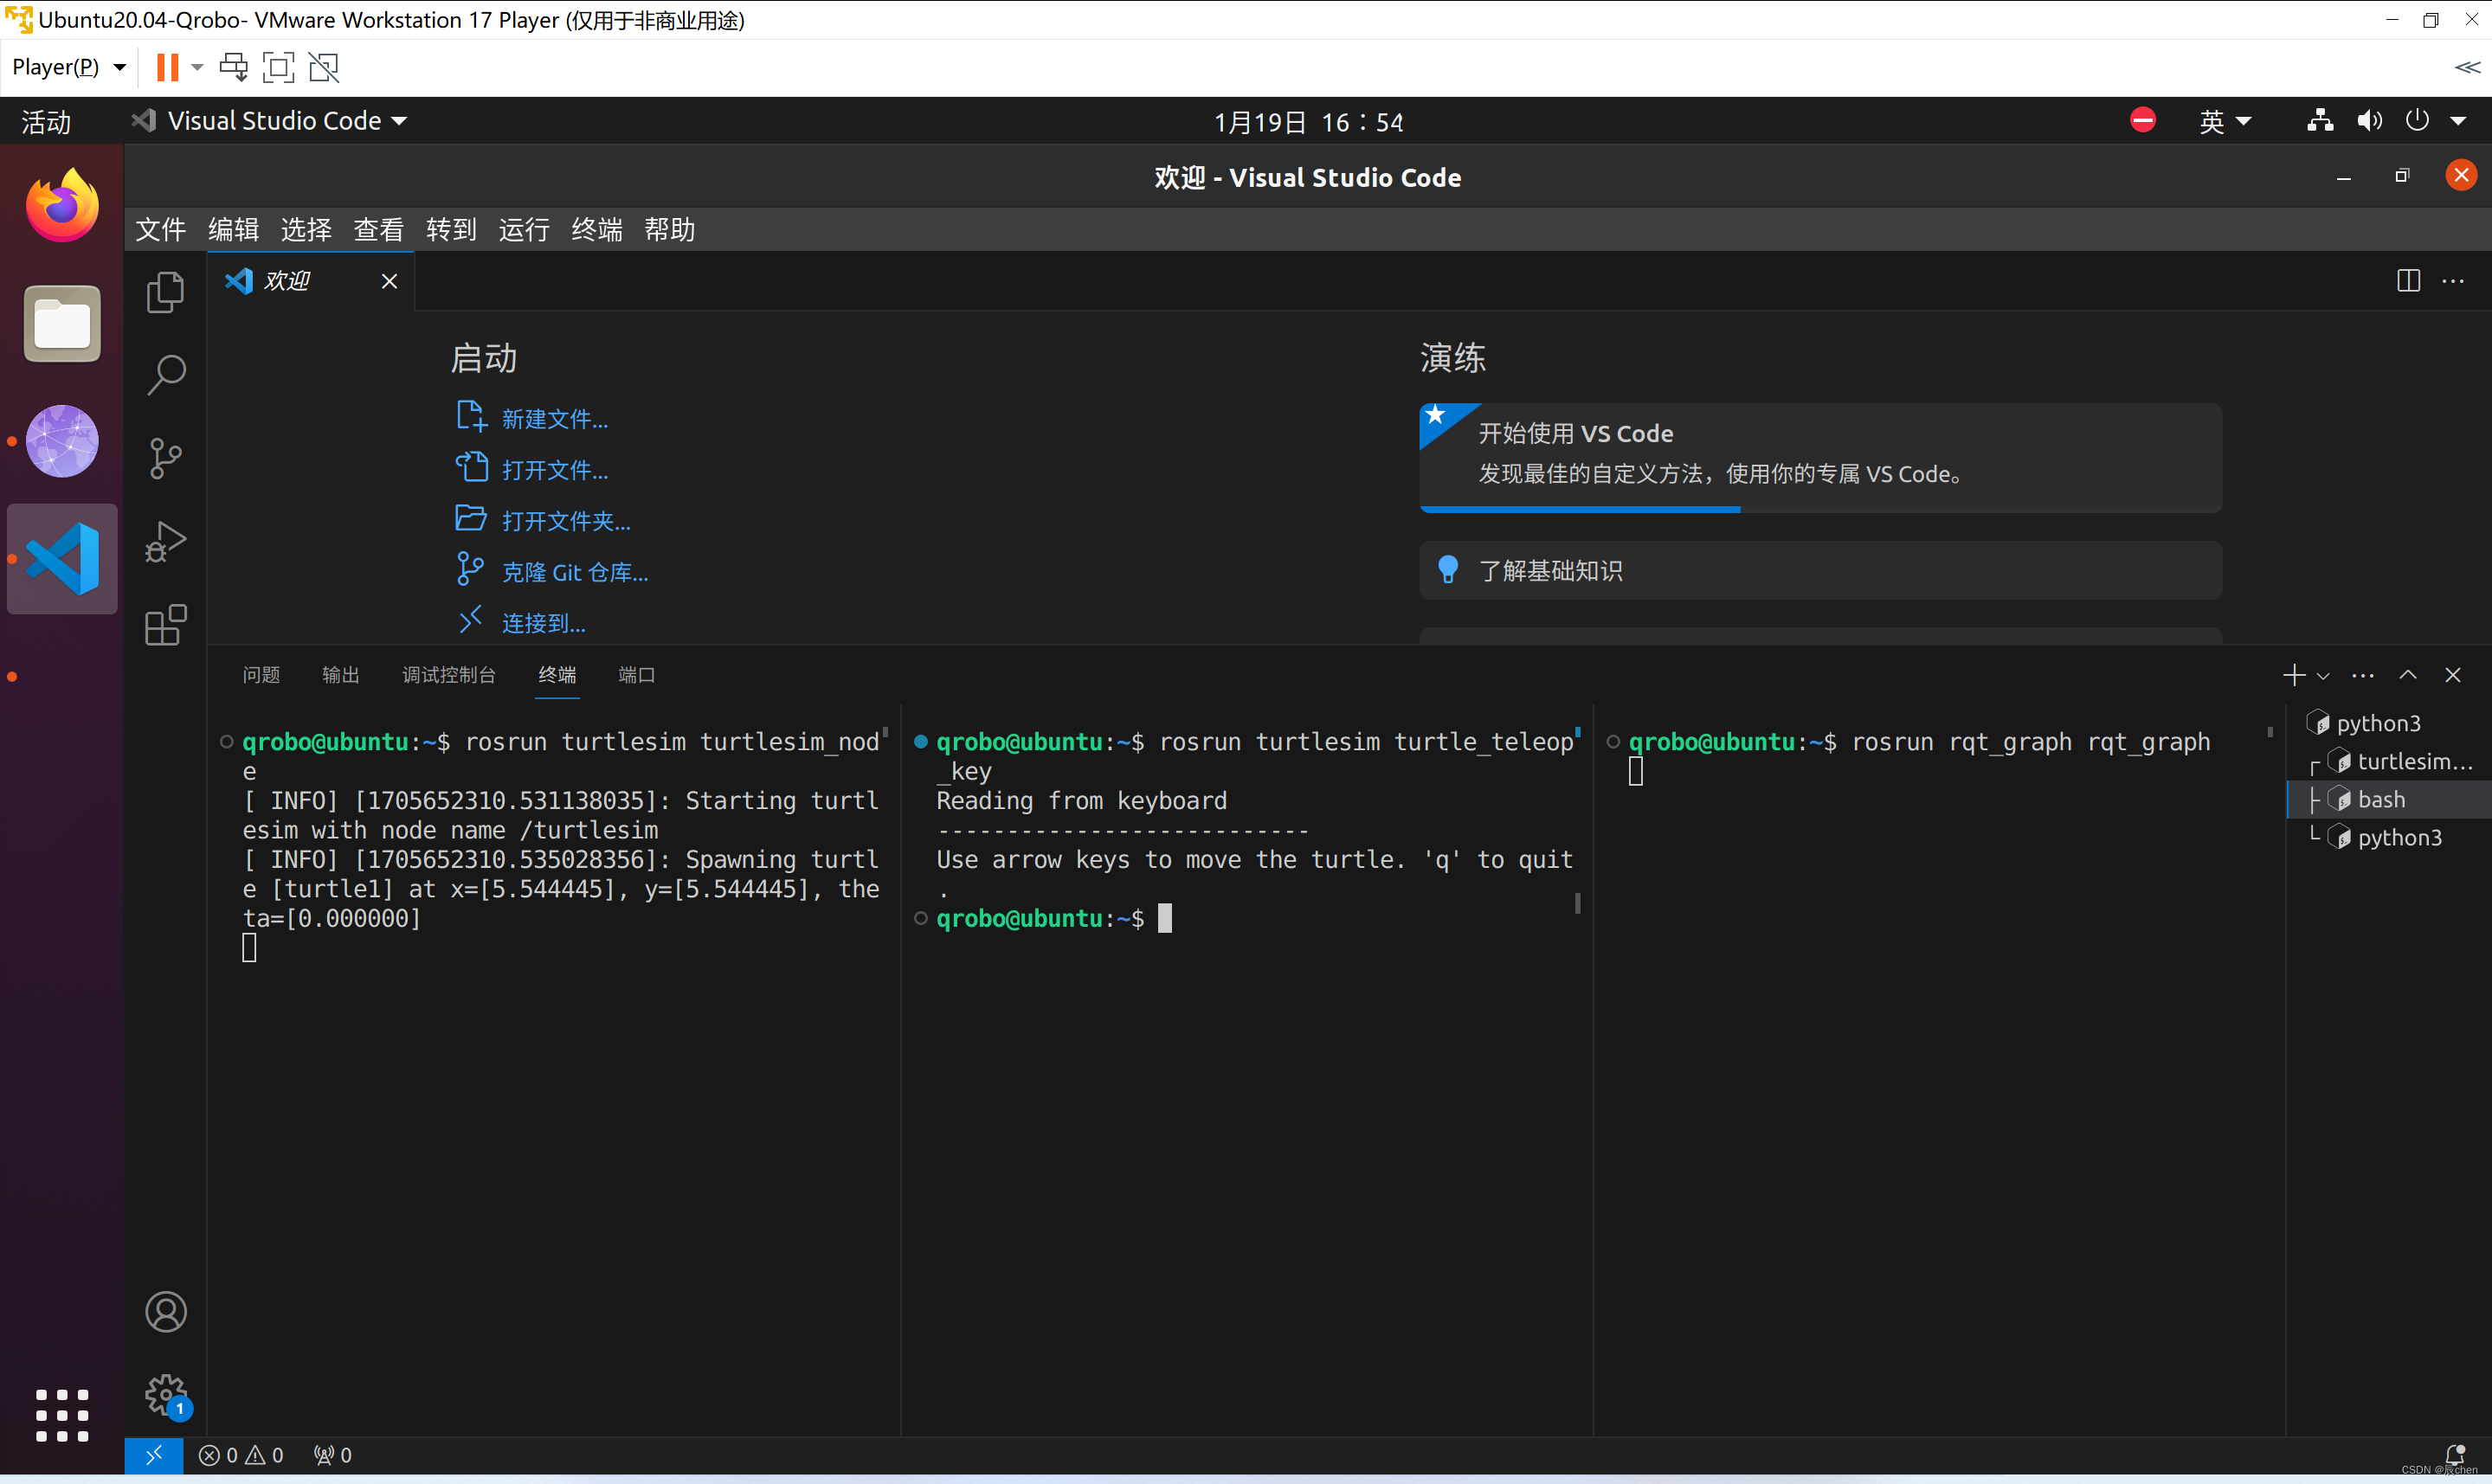Click forwarded ports indicator in status bar
2492x1484 pixels.
[x=333, y=1455]
